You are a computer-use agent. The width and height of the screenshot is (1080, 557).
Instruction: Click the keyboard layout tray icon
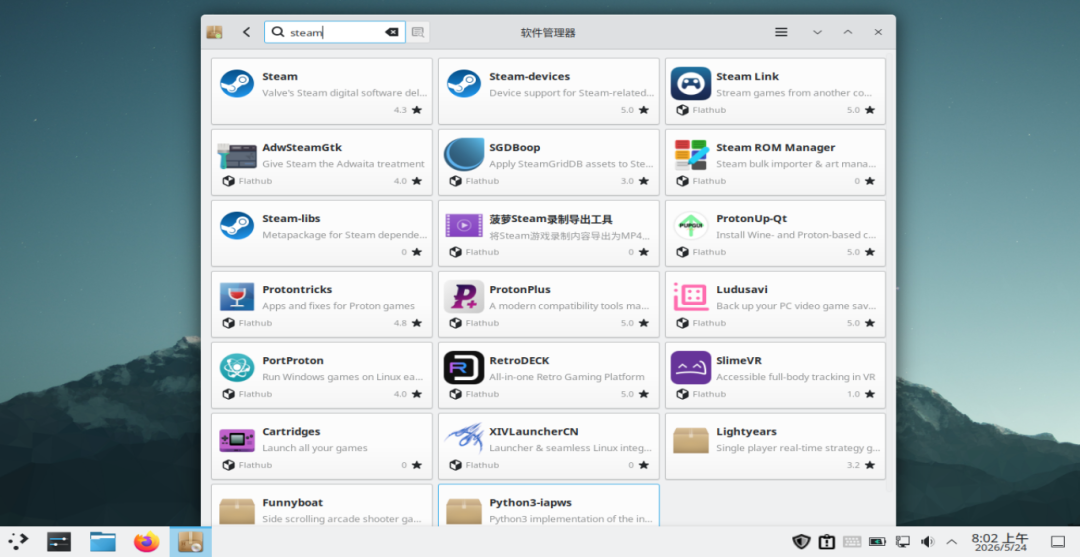click(x=852, y=542)
